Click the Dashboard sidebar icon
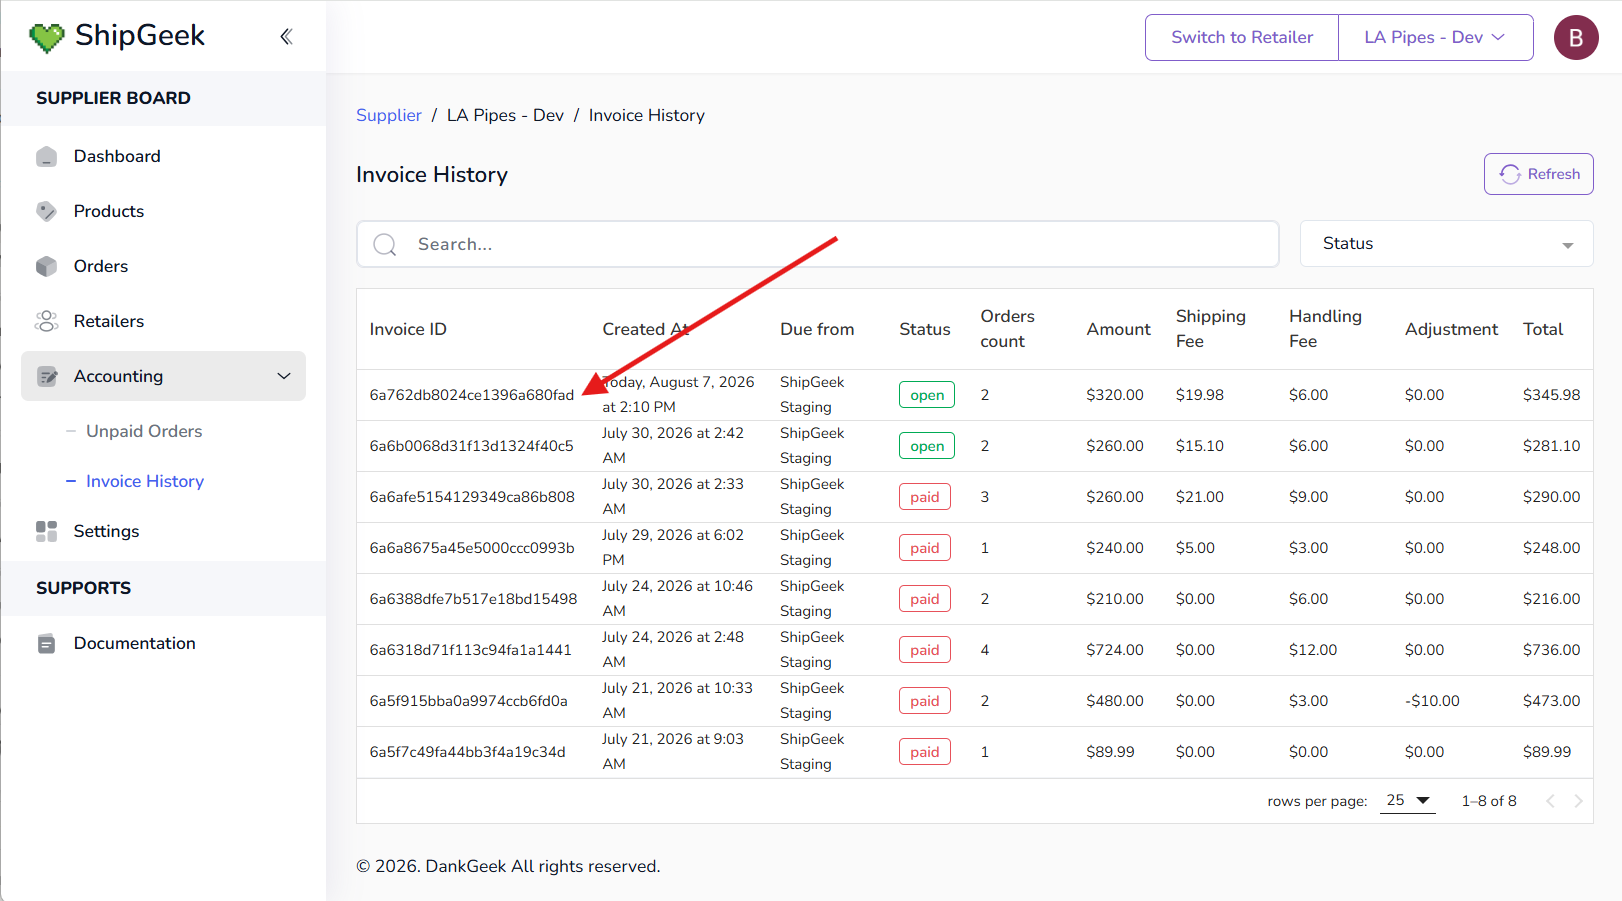 (46, 156)
